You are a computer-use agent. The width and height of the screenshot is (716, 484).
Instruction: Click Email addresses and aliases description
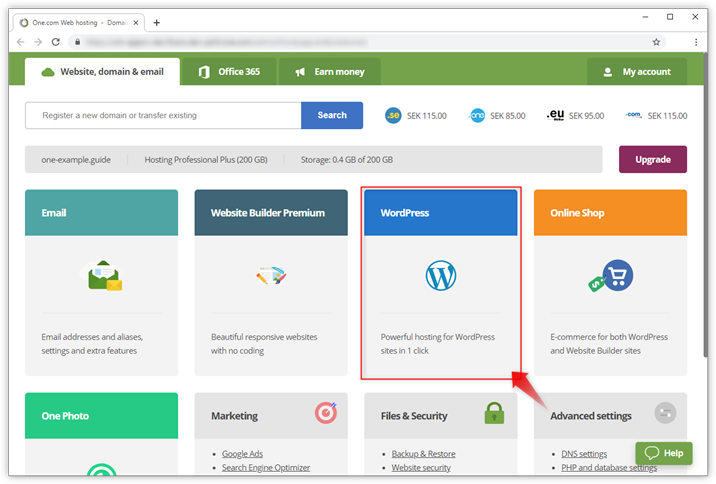pos(92,344)
